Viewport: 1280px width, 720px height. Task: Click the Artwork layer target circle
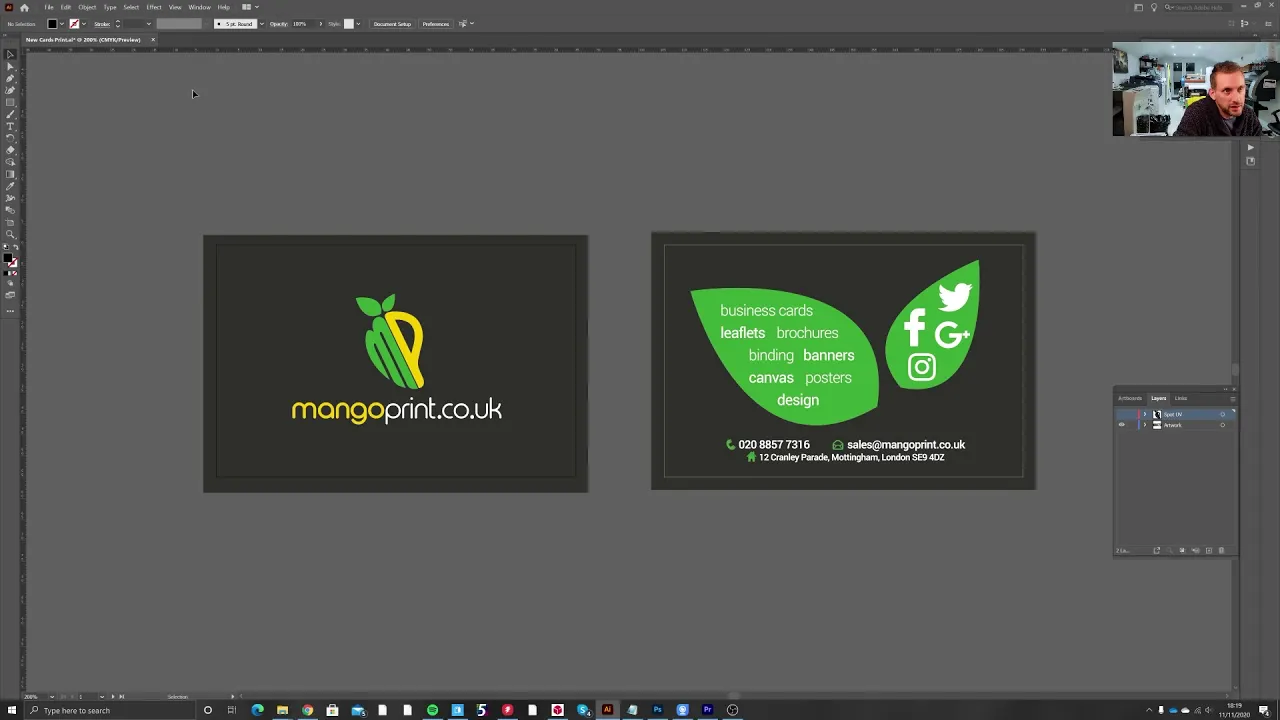[1222, 425]
